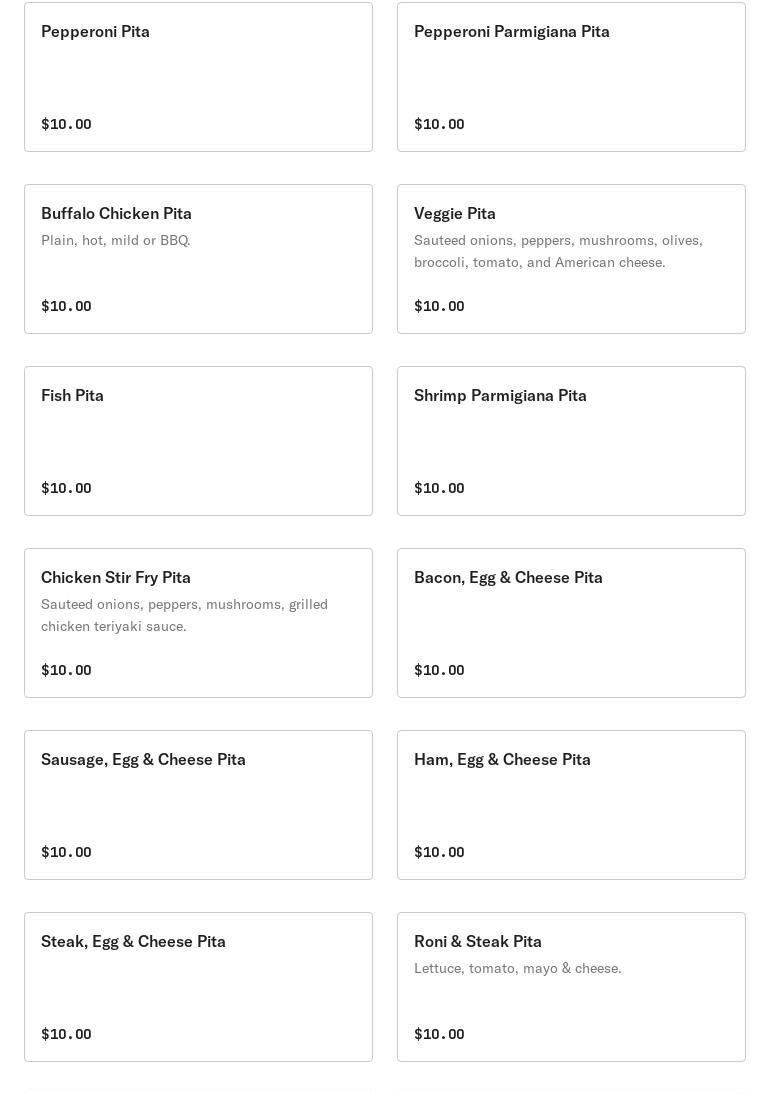Click the Fish Pita $10.00 price
Image resolution: width=770 pixels, height=1094 pixels.
66,488
